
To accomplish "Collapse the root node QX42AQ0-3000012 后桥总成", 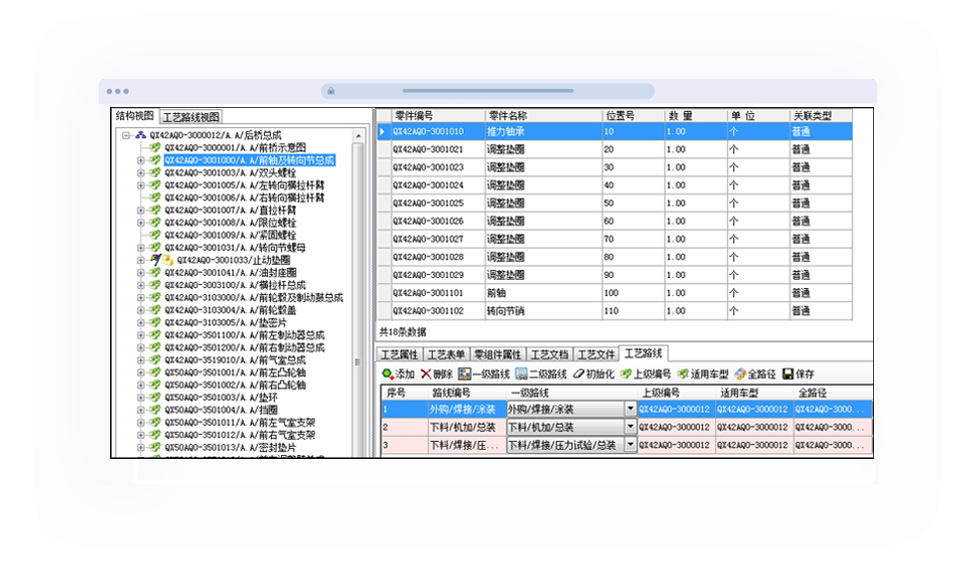I will 126,135.
